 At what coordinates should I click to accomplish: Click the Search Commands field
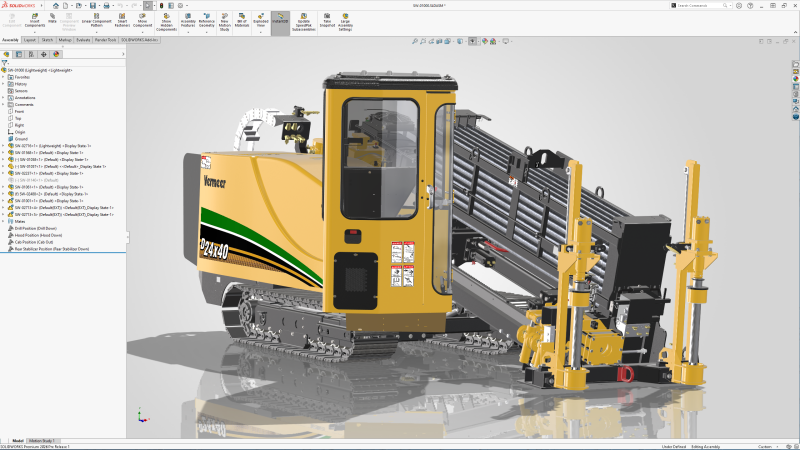pos(700,6)
